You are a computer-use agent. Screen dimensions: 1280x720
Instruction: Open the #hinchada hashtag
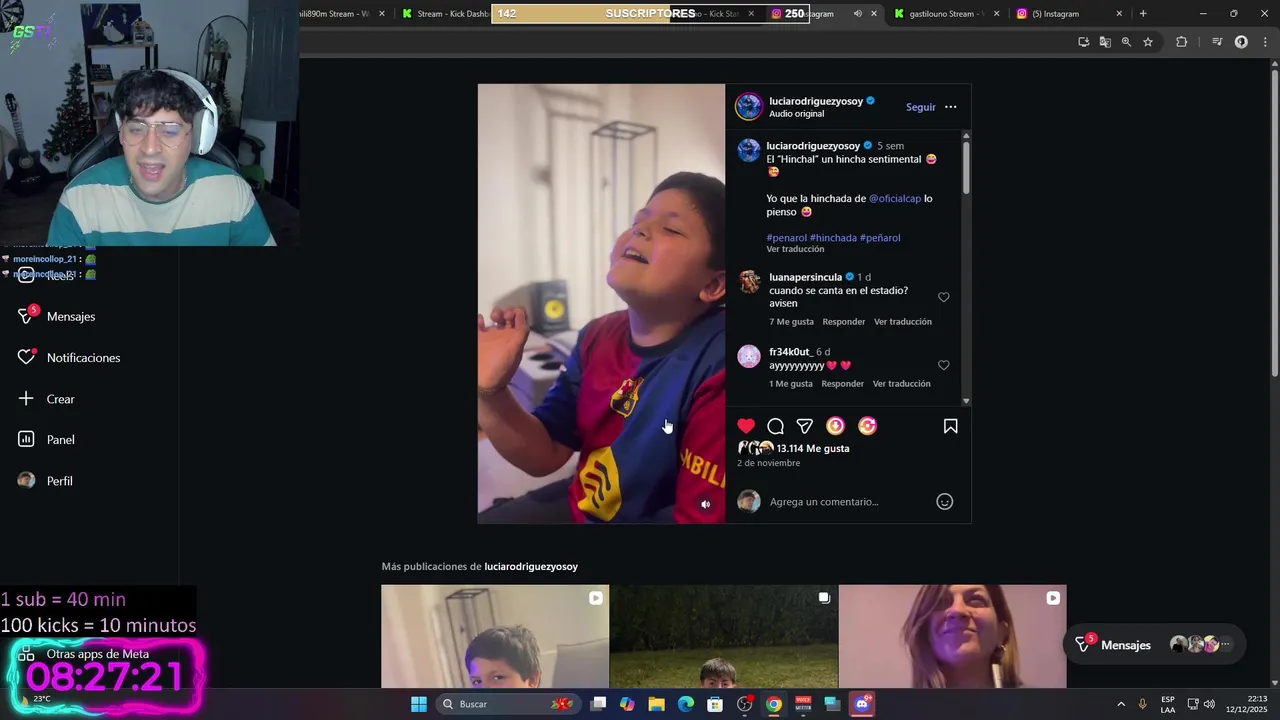pyautogui.click(x=833, y=238)
